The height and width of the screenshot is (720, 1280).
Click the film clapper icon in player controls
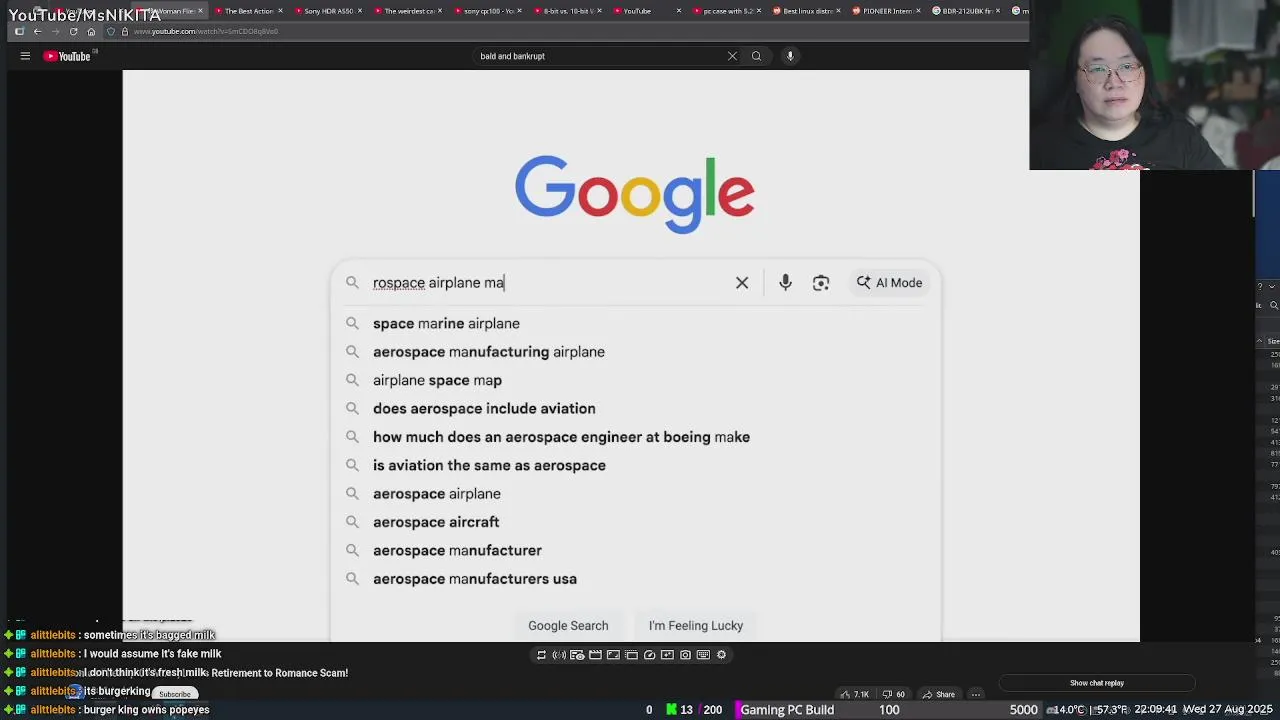pos(595,655)
